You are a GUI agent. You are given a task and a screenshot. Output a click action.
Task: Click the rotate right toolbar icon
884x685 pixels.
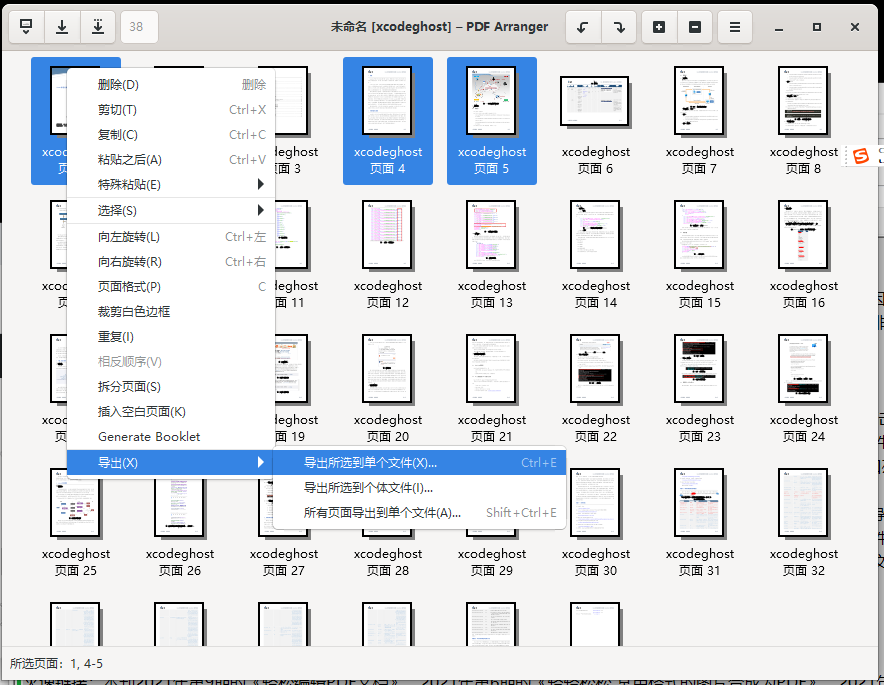(x=619, y=26)
